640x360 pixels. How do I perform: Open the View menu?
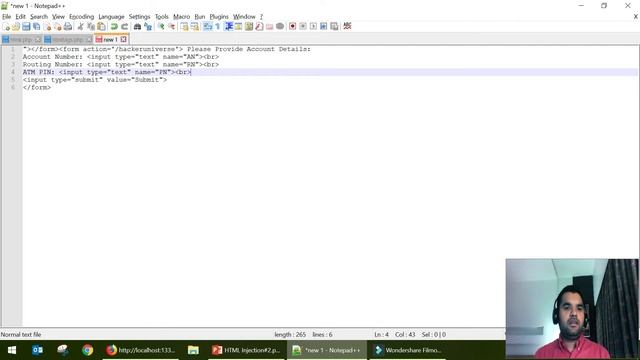58,17
